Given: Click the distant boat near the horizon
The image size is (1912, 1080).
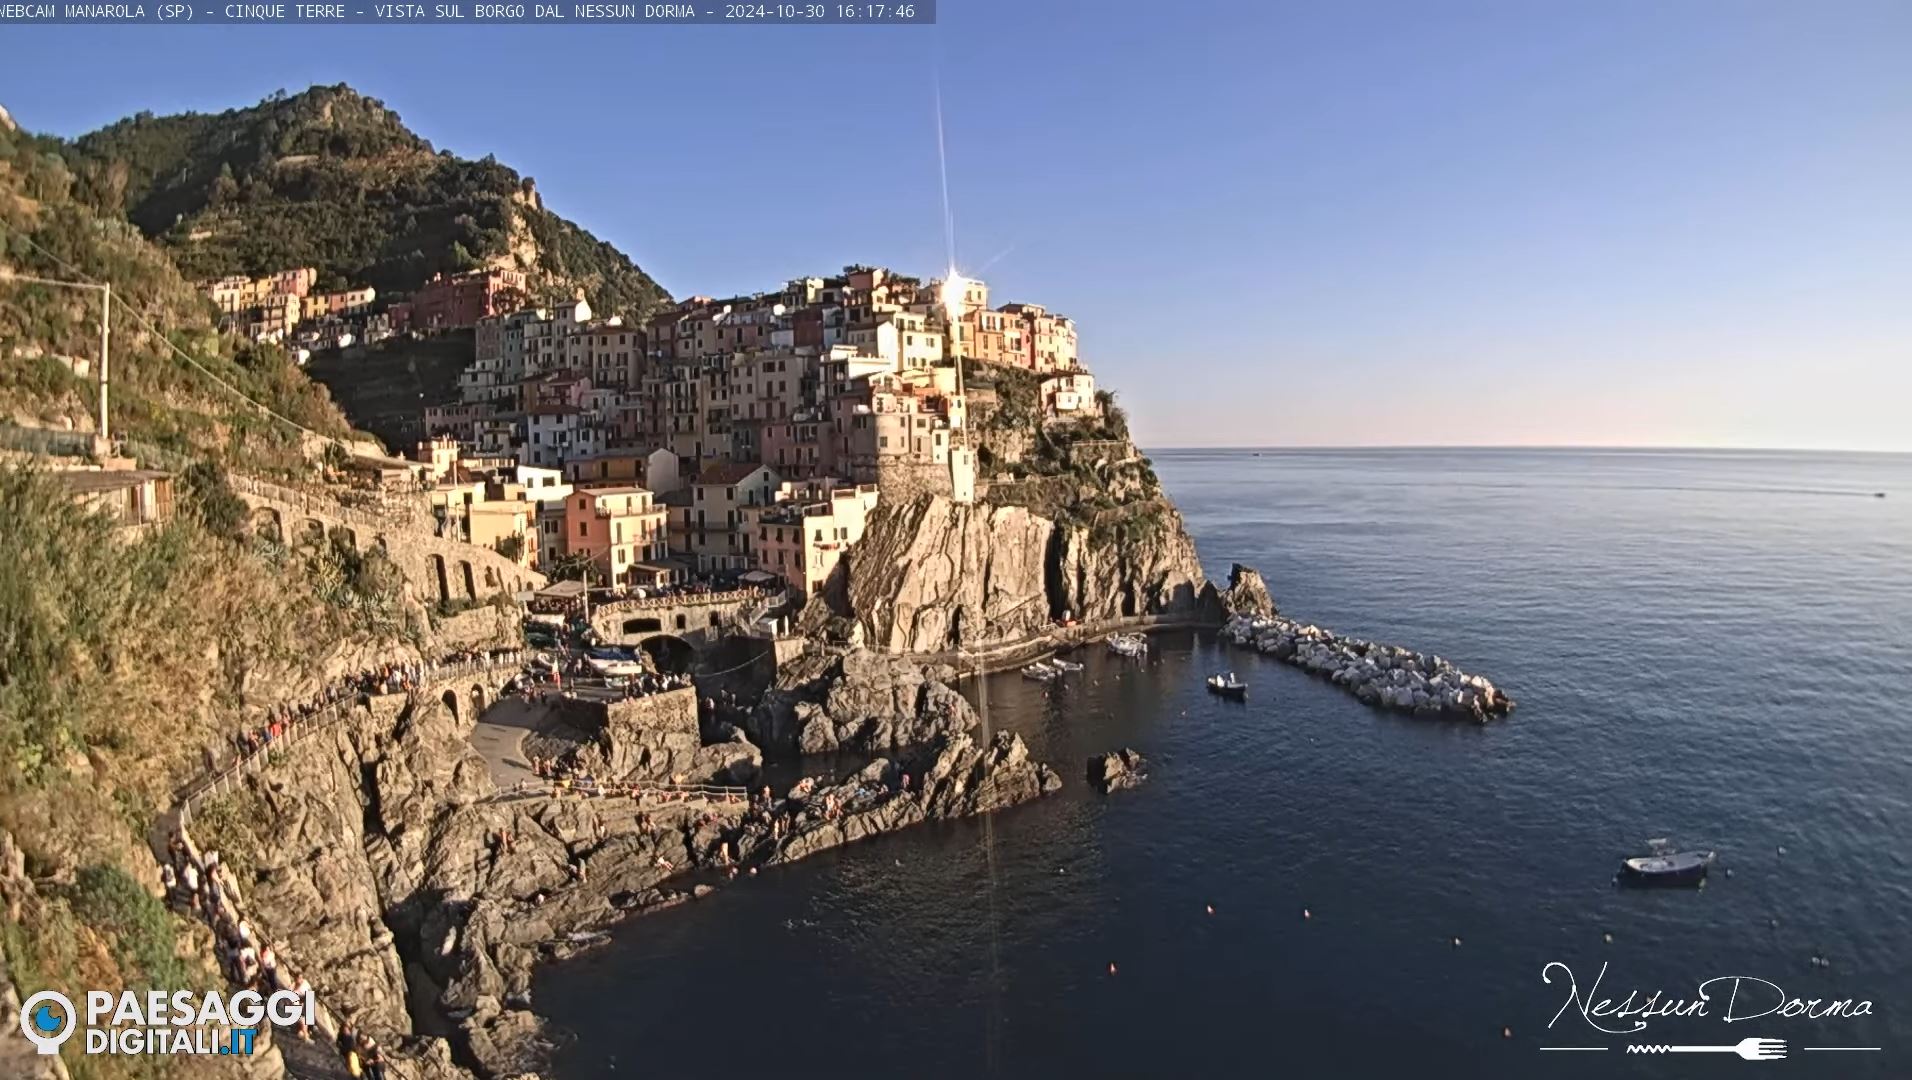Looking at the screenshot, I should pos(1878,494).
